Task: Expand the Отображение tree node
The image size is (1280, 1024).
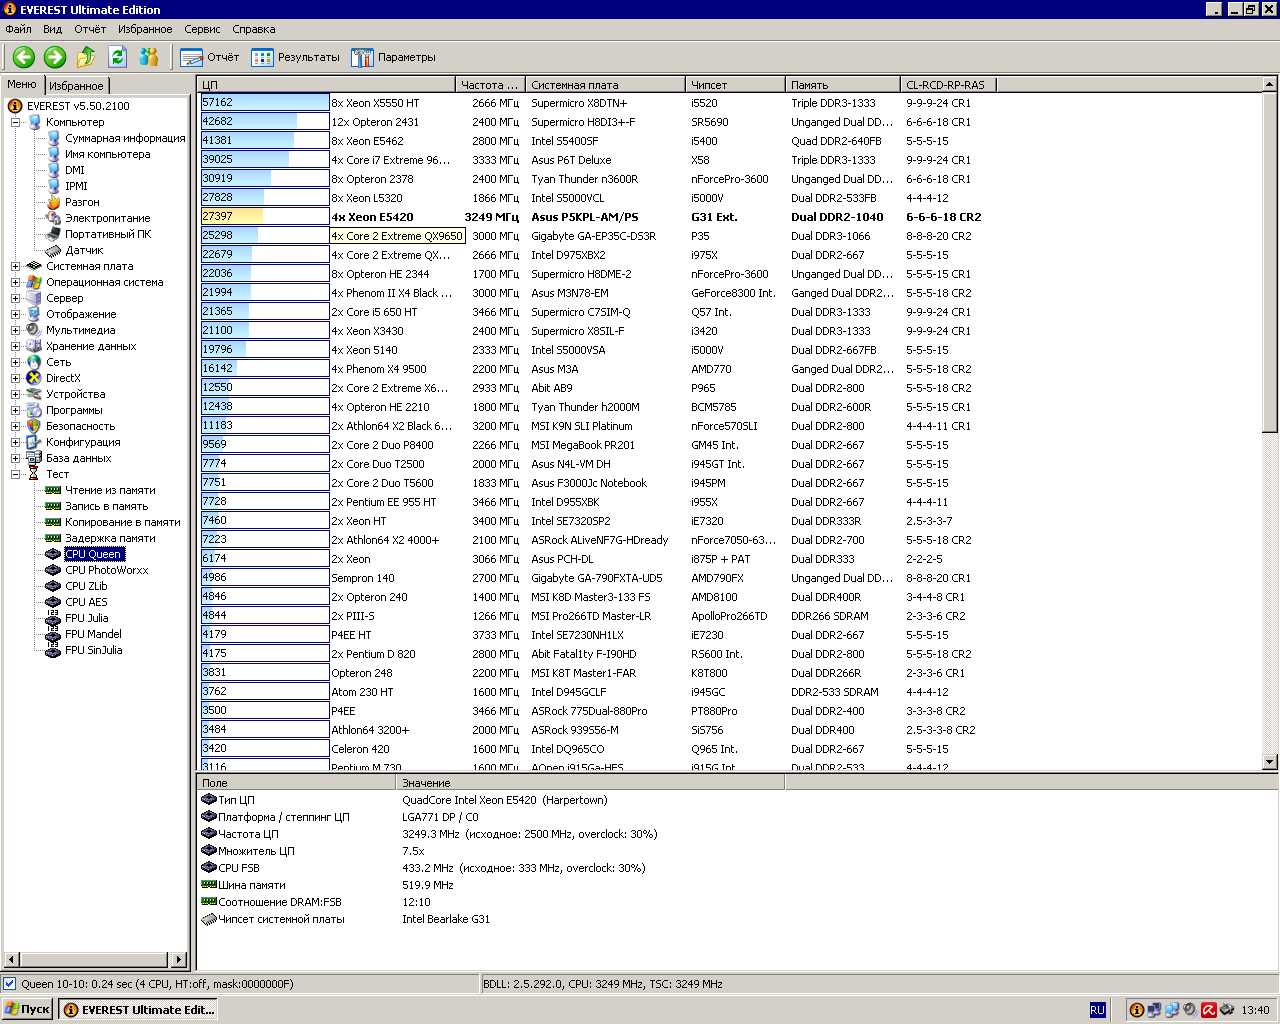Action: pos(16,314)
